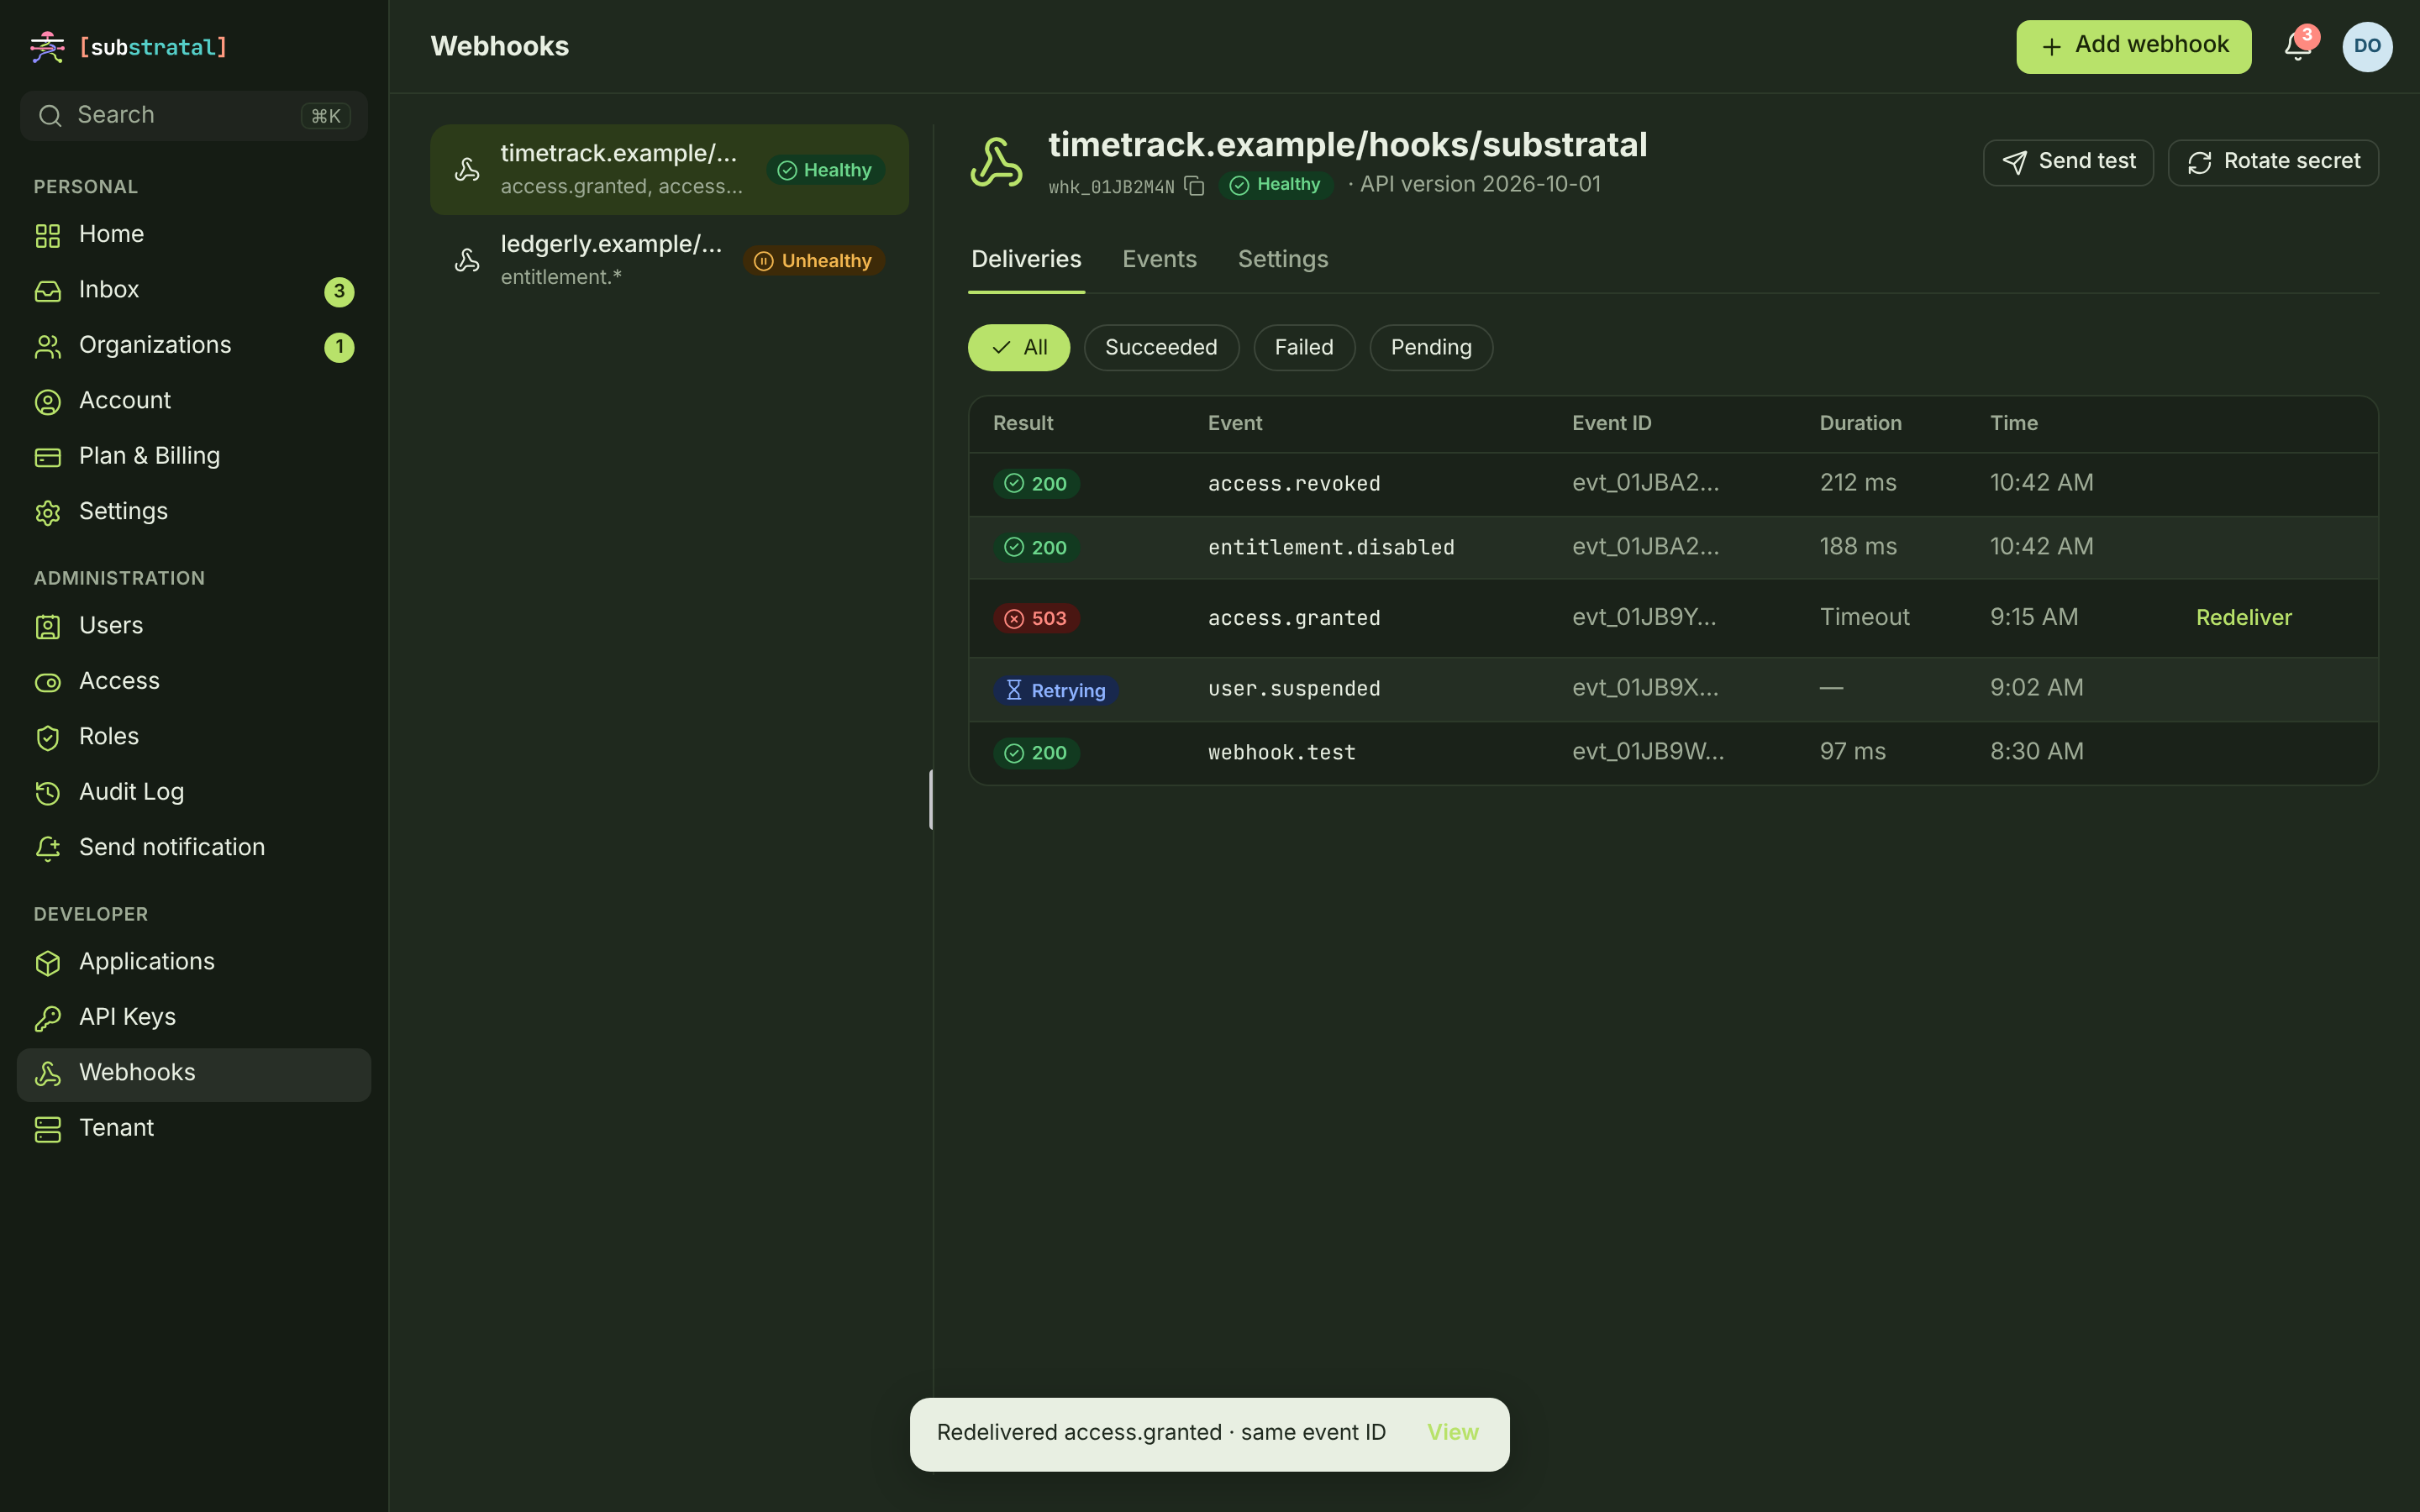
Task: Open Tenant page
Action: (194, 1128)
